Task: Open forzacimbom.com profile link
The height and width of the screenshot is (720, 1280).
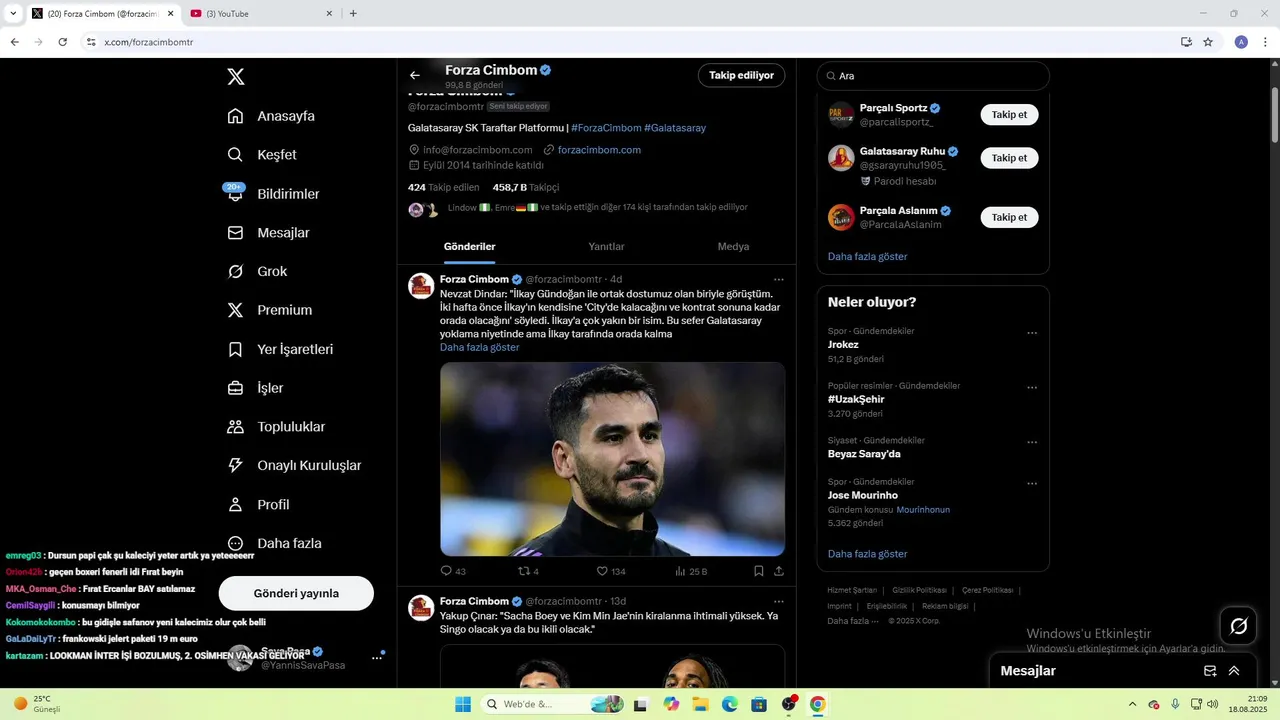Action: point(599,150)
